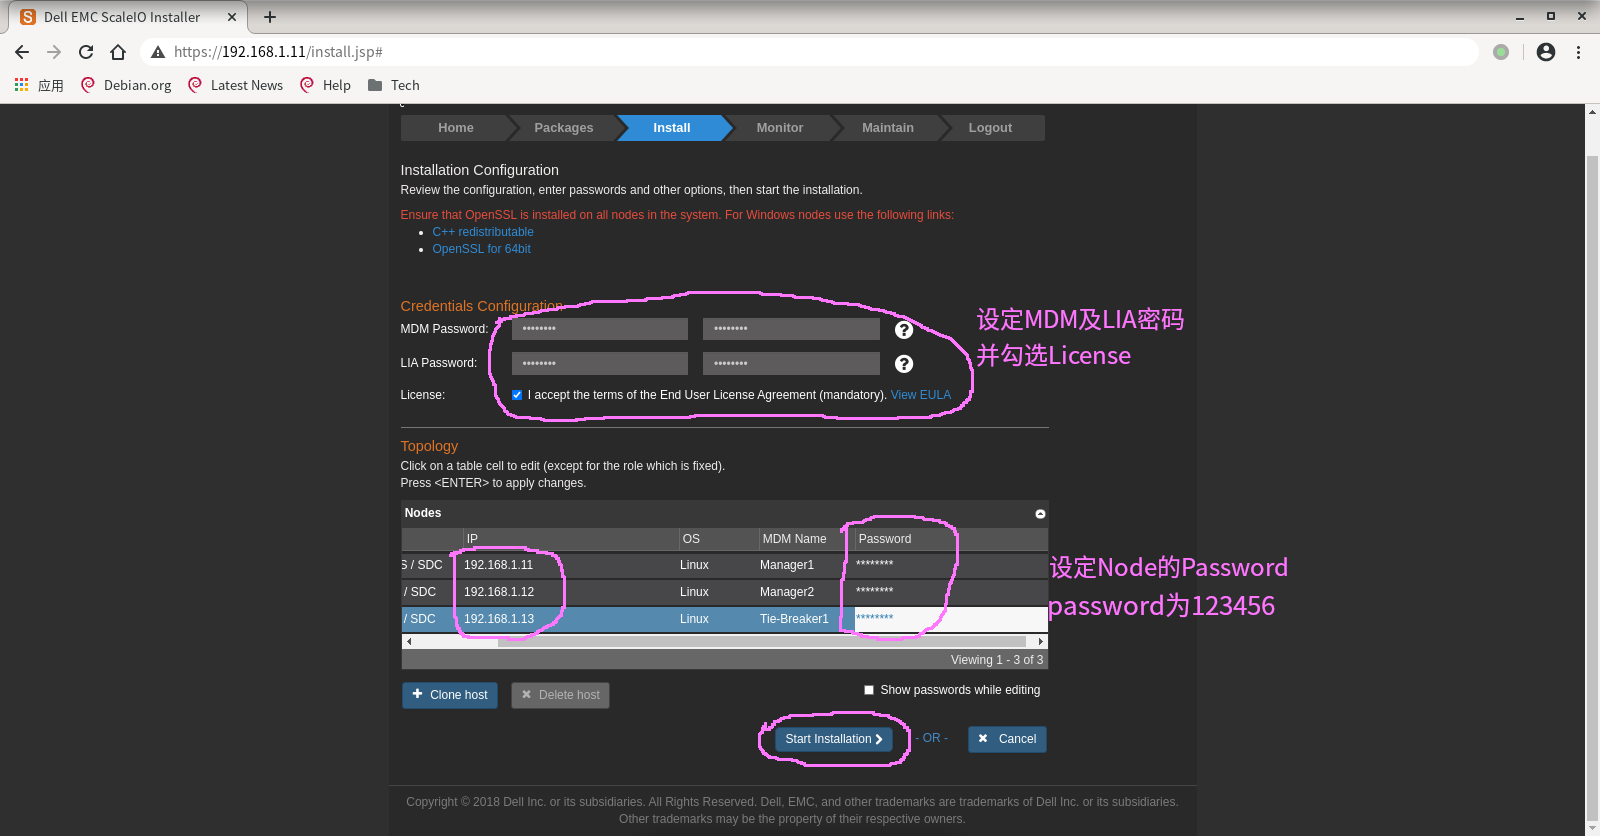Toggle Show passwords while editing
The image size is (1600, 836).
[x=869, y=690]
